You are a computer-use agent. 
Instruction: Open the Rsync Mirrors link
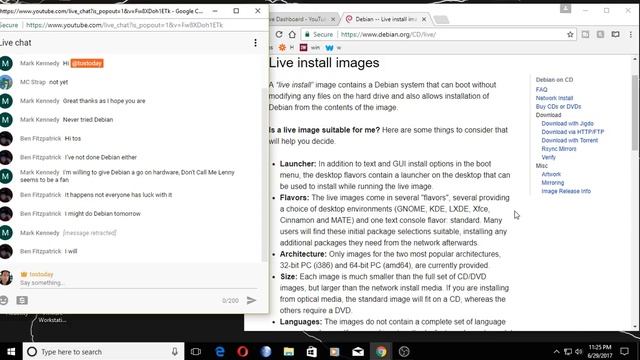(x=559, y=149)
